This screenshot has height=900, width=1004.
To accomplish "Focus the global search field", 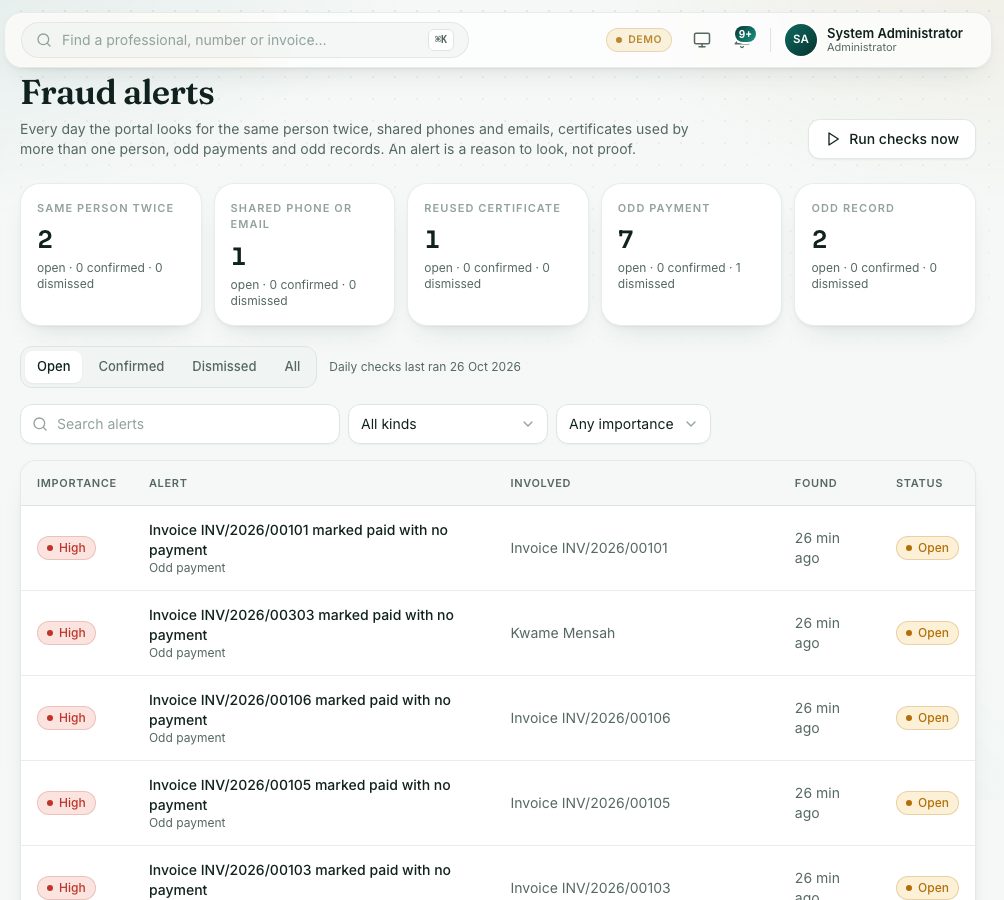I will tap(245, 40).
